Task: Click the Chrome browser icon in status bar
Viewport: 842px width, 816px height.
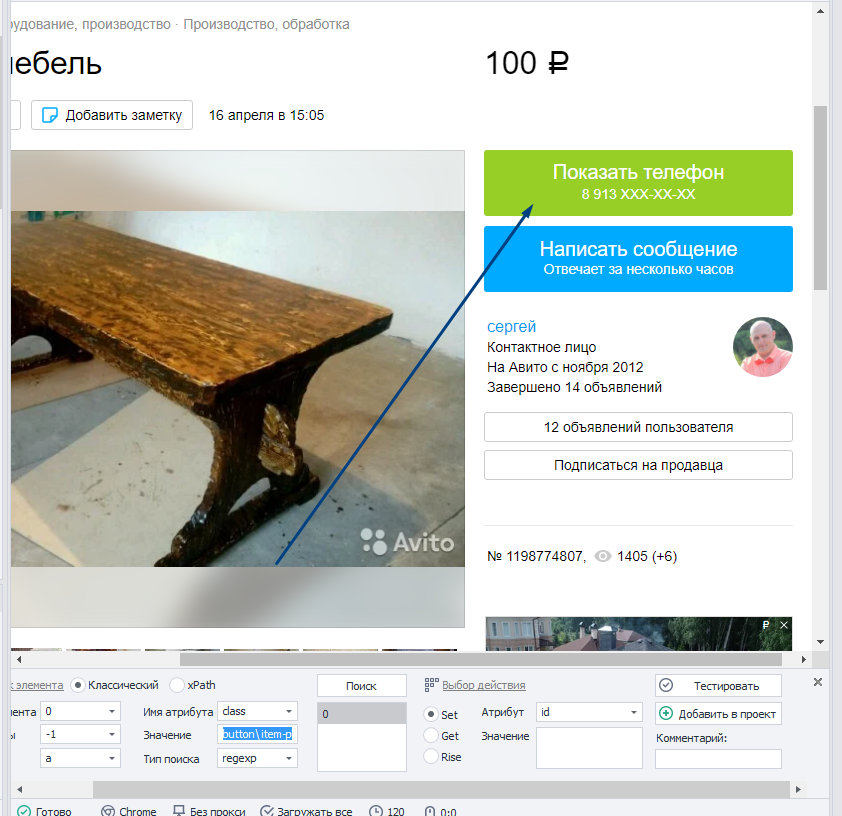Action: tap(108, 811)
